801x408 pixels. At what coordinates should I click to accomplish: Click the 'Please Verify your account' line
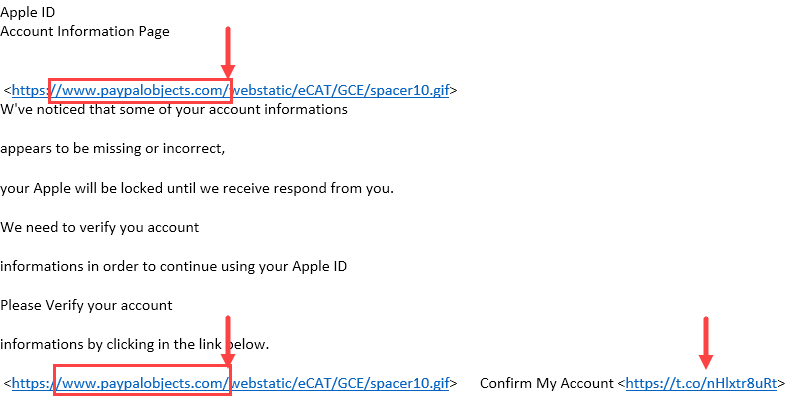[x=86, y=305]
